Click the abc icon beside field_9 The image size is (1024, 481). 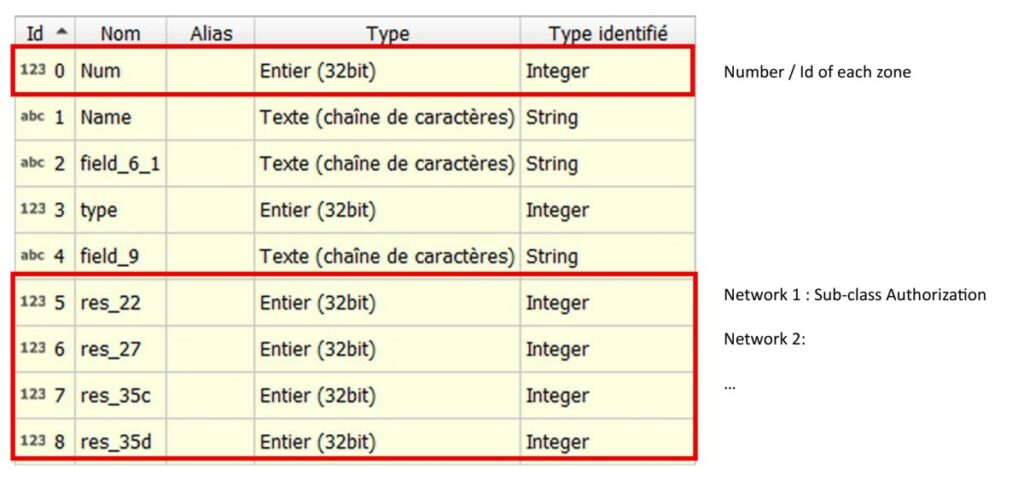tap(33, 256)
